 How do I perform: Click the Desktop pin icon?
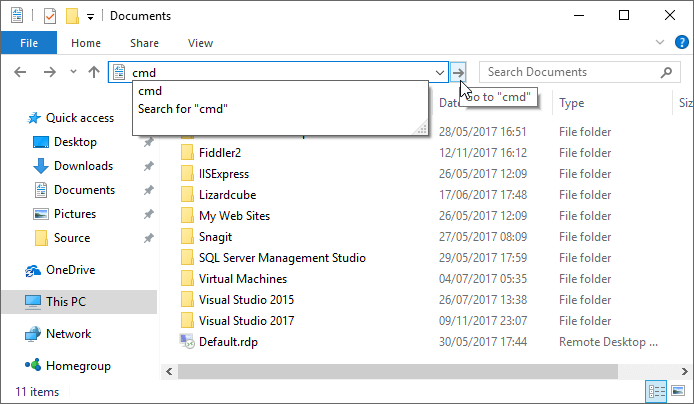coord(148,142)
